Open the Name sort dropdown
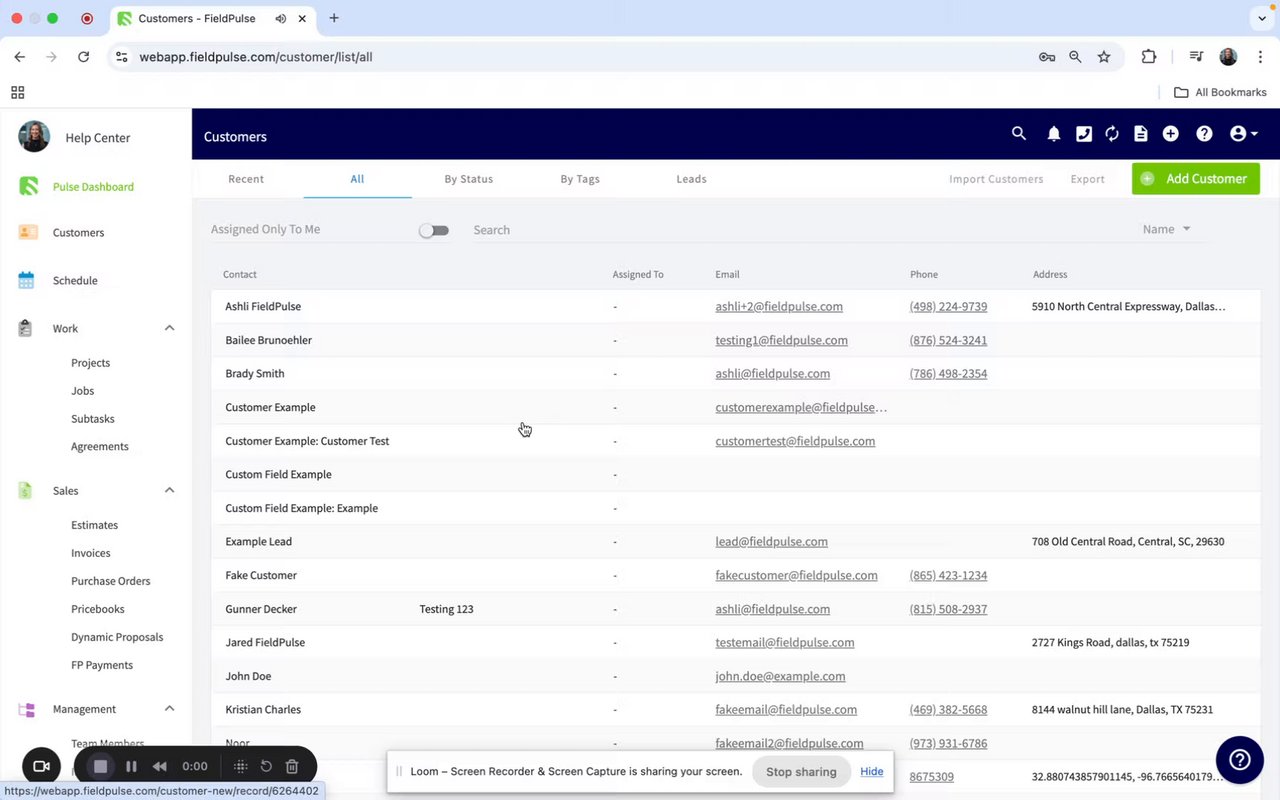Image resolution: width=1280 pixels, height=800 pixels. pyautogui.click(x=1167, y=229)
